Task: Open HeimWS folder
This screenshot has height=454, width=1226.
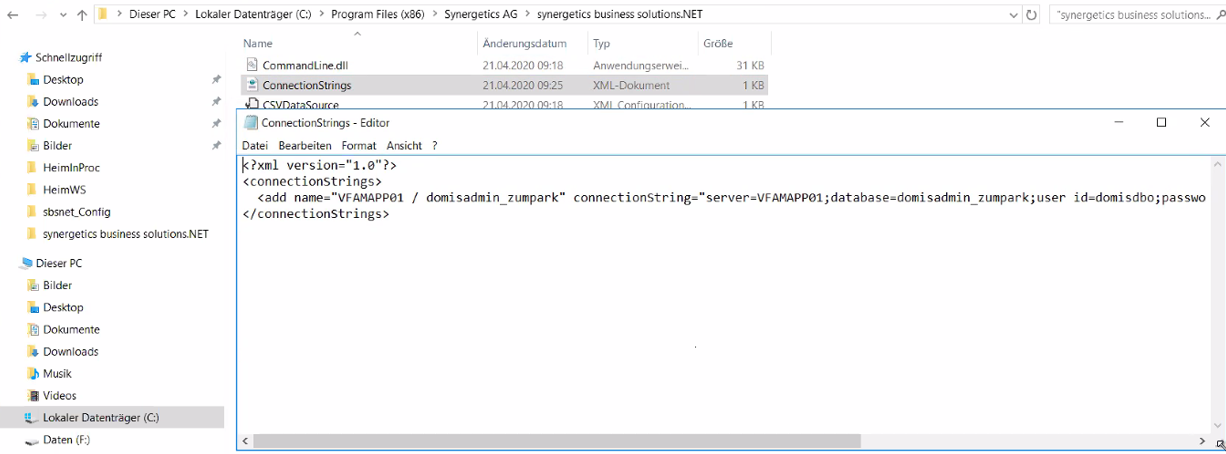Action: coord(62,190)
